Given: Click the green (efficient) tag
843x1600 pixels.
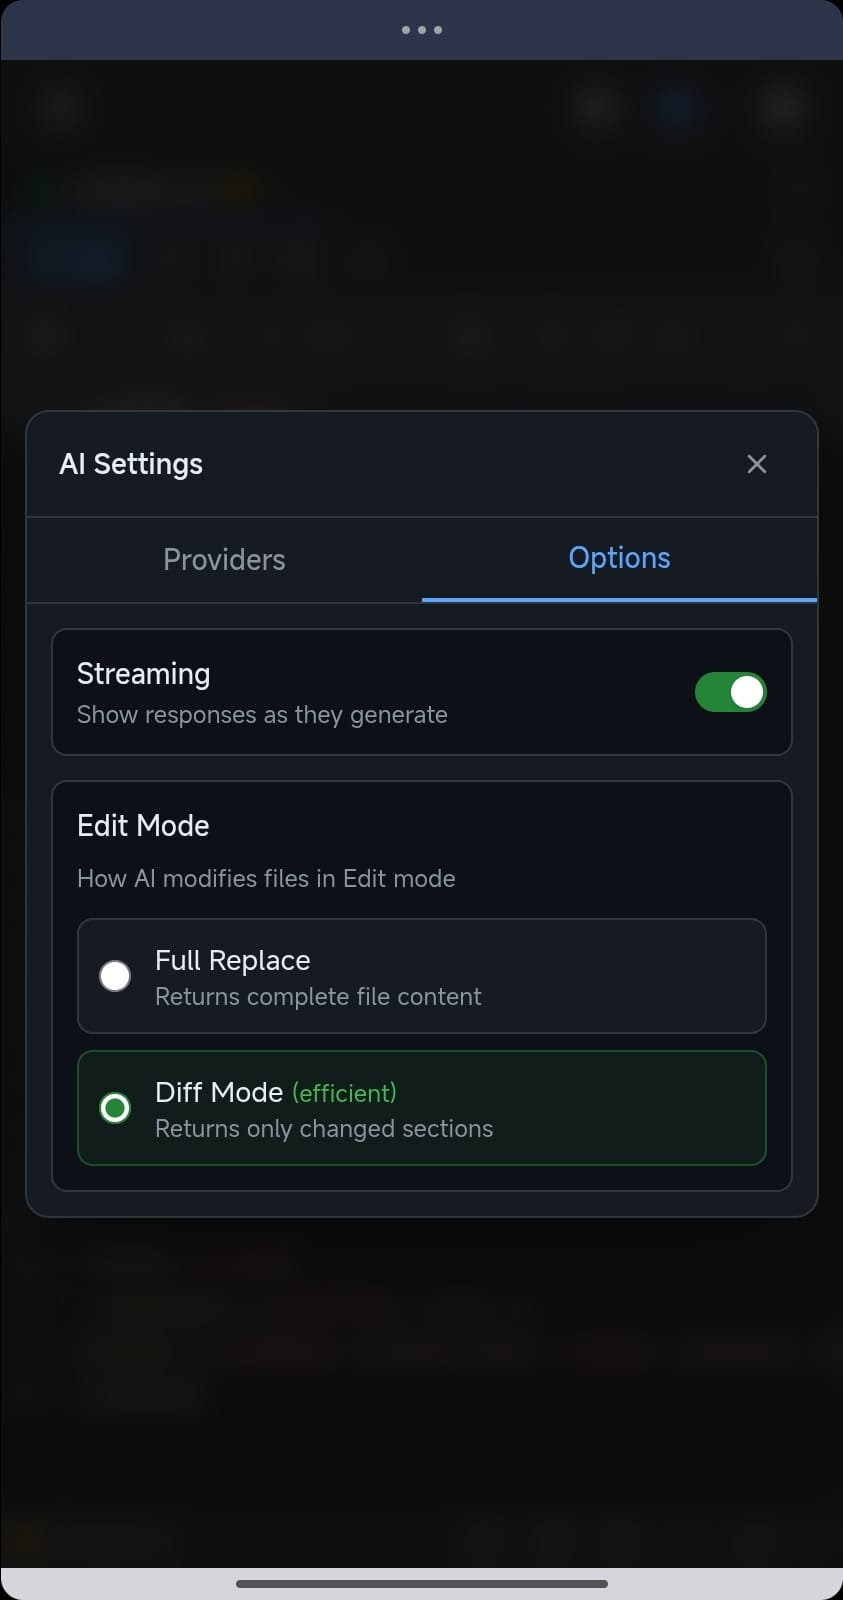Looking at the screenshot, I should click(x=344, y=1093).
